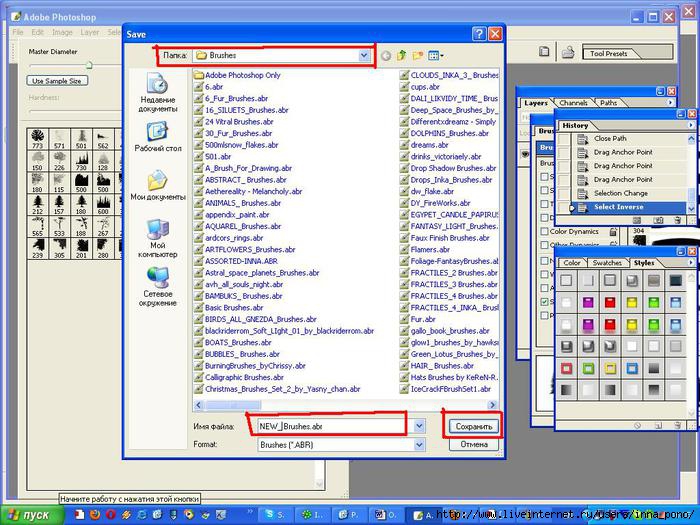
Task: Click the file browser icon next to Tool Presets
Action: click(x=568, y=52)
